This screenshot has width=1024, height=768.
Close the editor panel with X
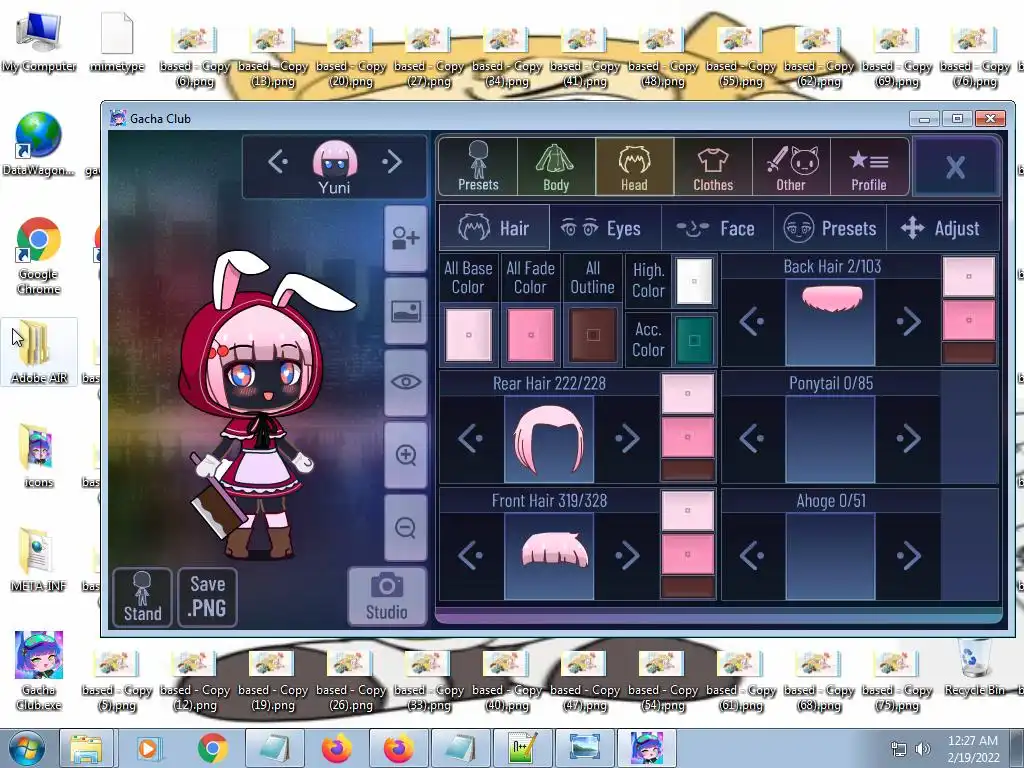tap(955, 167)
